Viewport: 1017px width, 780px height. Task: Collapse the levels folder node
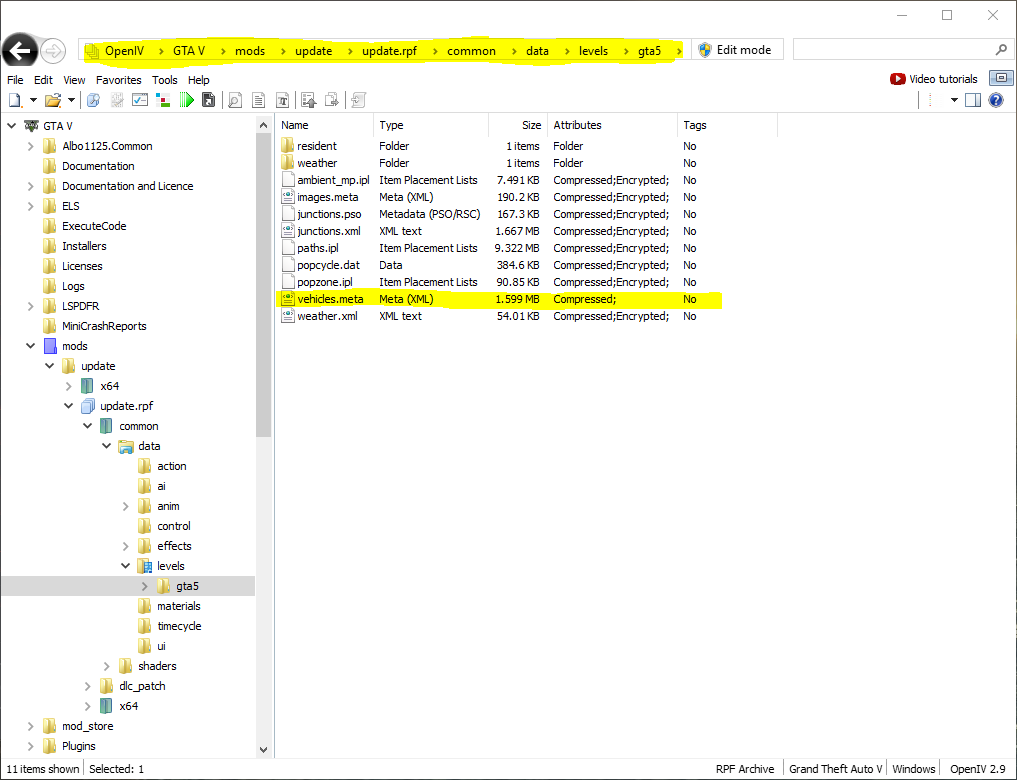pos(126,566)
